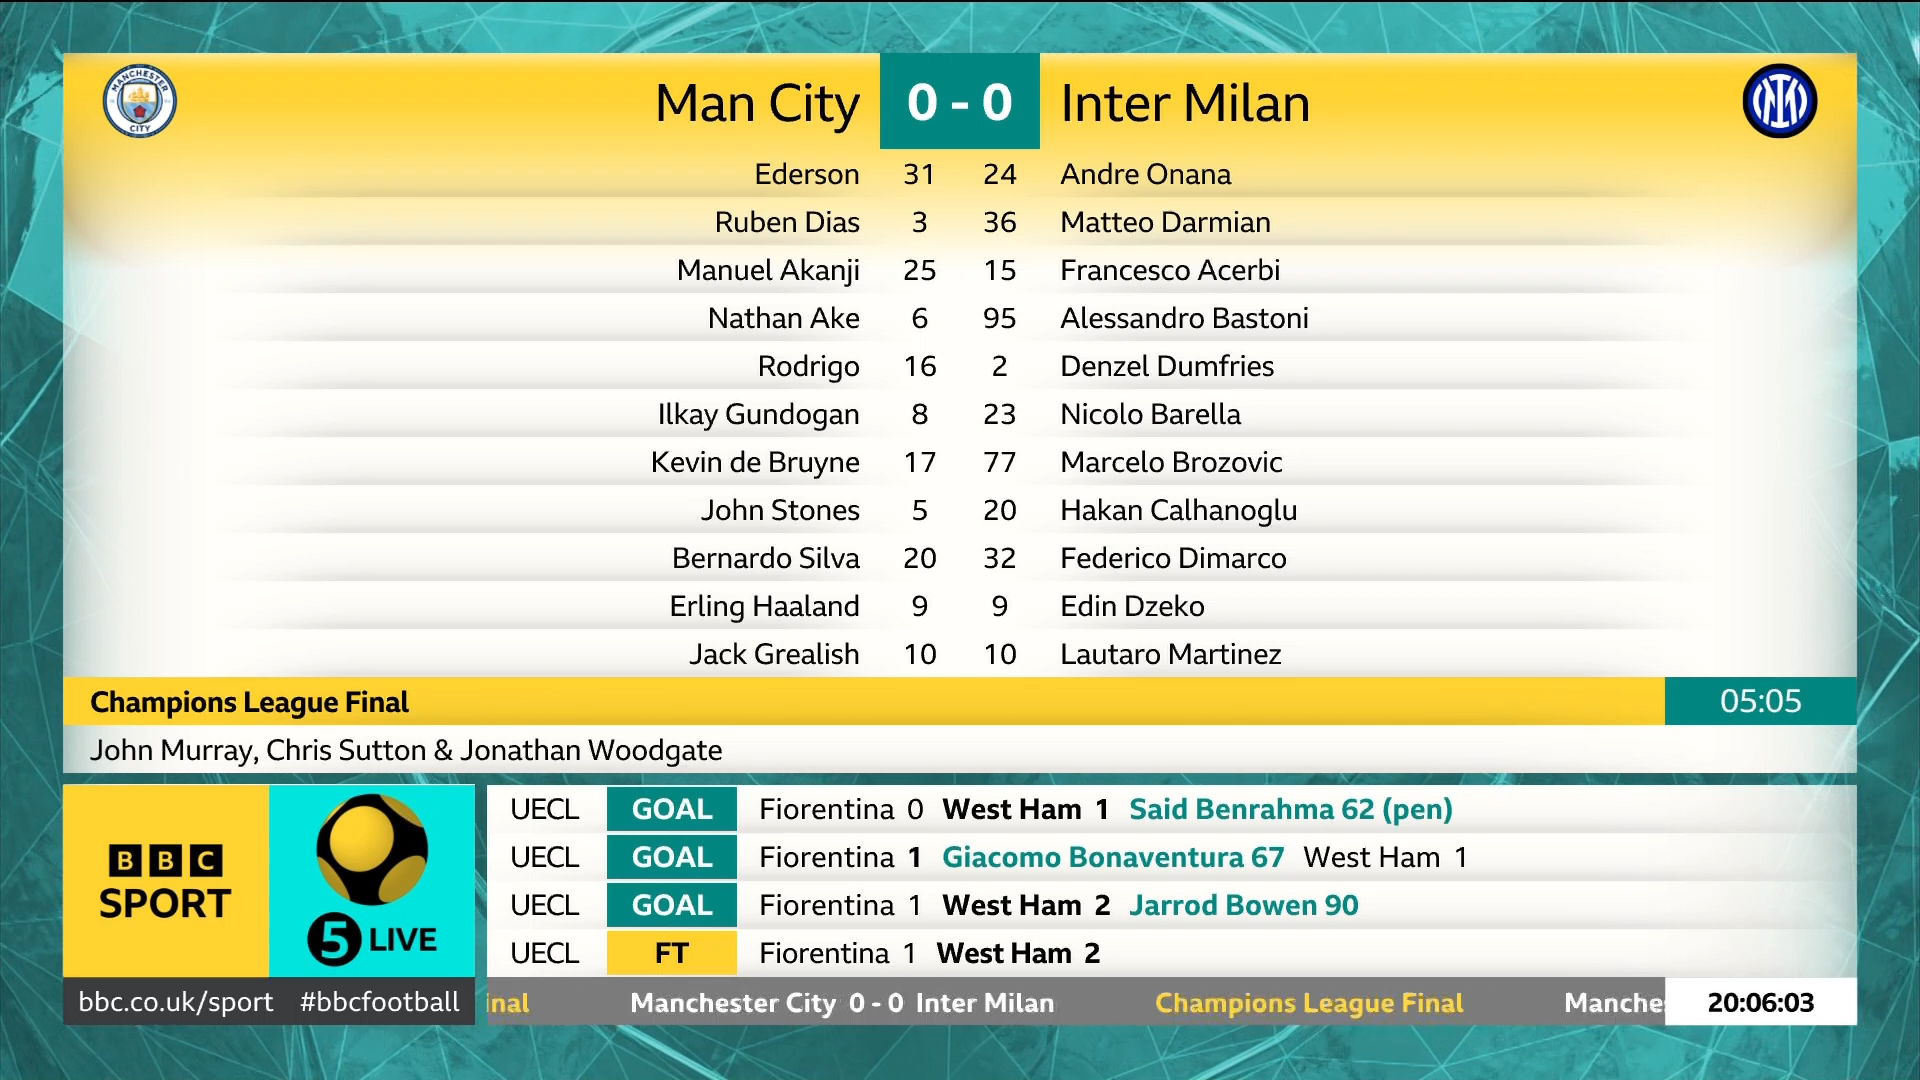The height and width of the screenshot is (1080, 1920).
Task: Click Giacomo Bonaventura 67 scorer text
Action: click(x=1112, y=857)
